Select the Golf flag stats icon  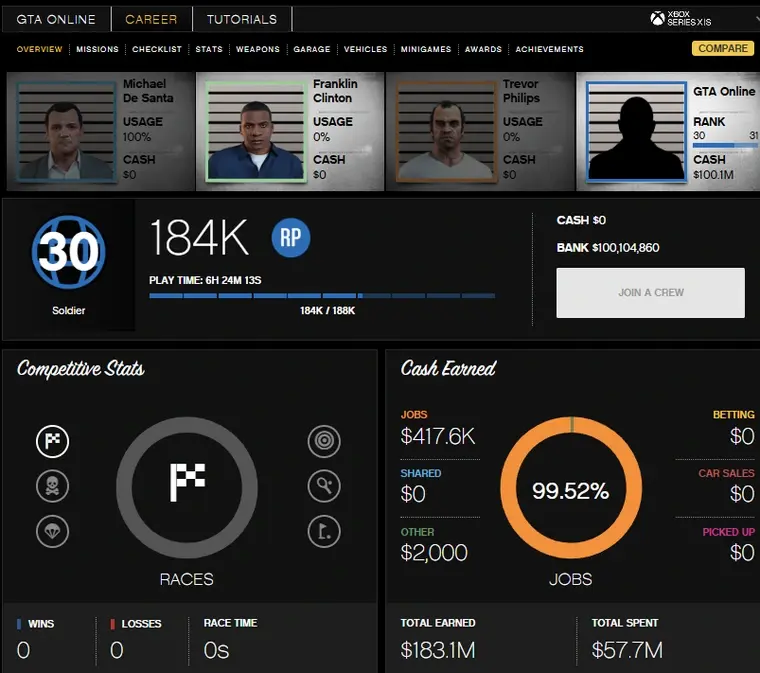[x=324, y=531]
